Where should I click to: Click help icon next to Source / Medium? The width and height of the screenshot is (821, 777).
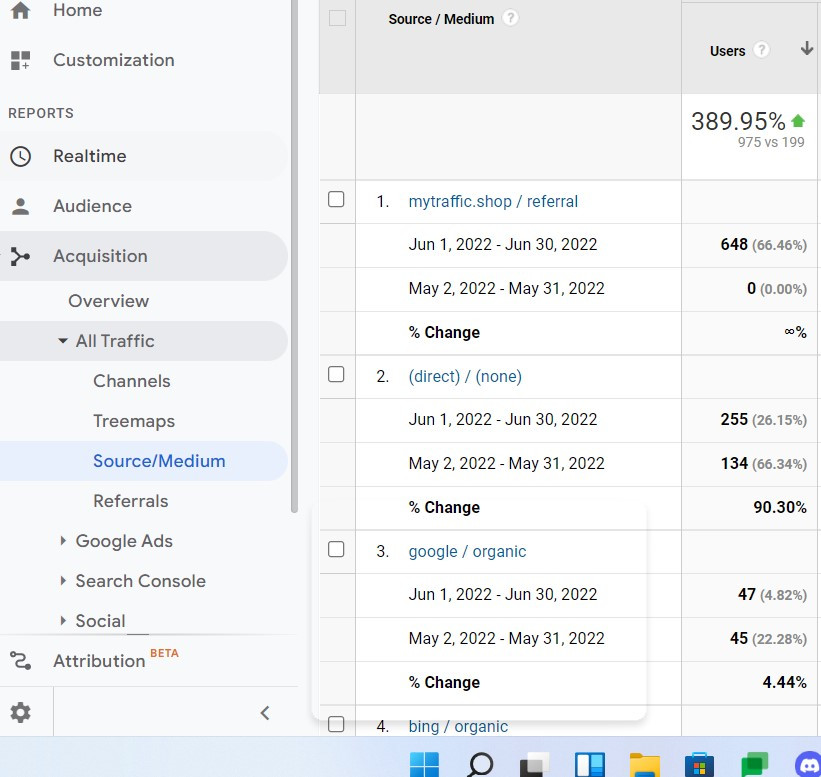[x=511, y=18]
